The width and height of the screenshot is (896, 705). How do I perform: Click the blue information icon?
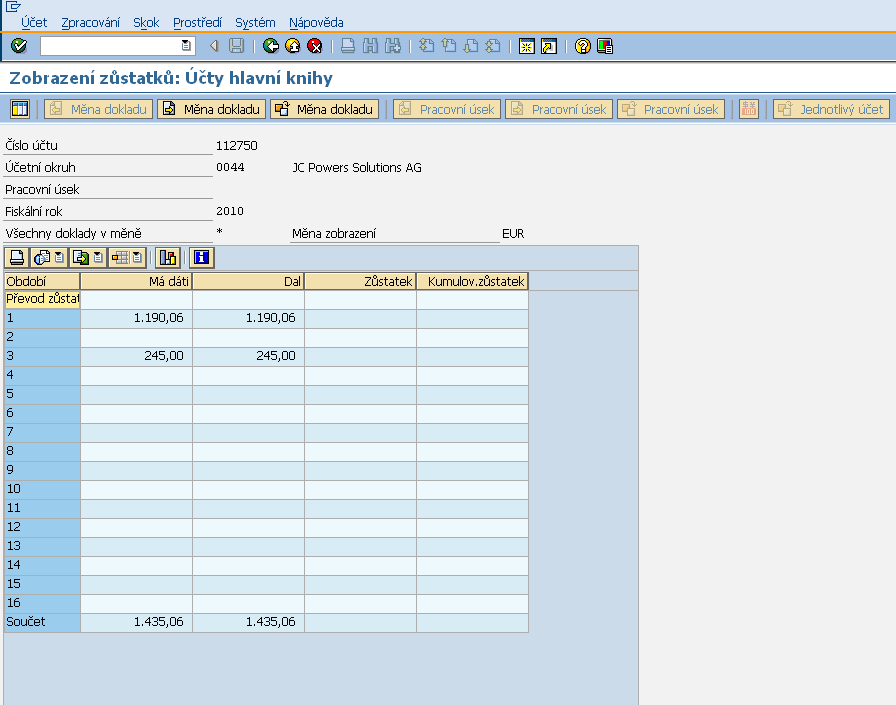201,258
